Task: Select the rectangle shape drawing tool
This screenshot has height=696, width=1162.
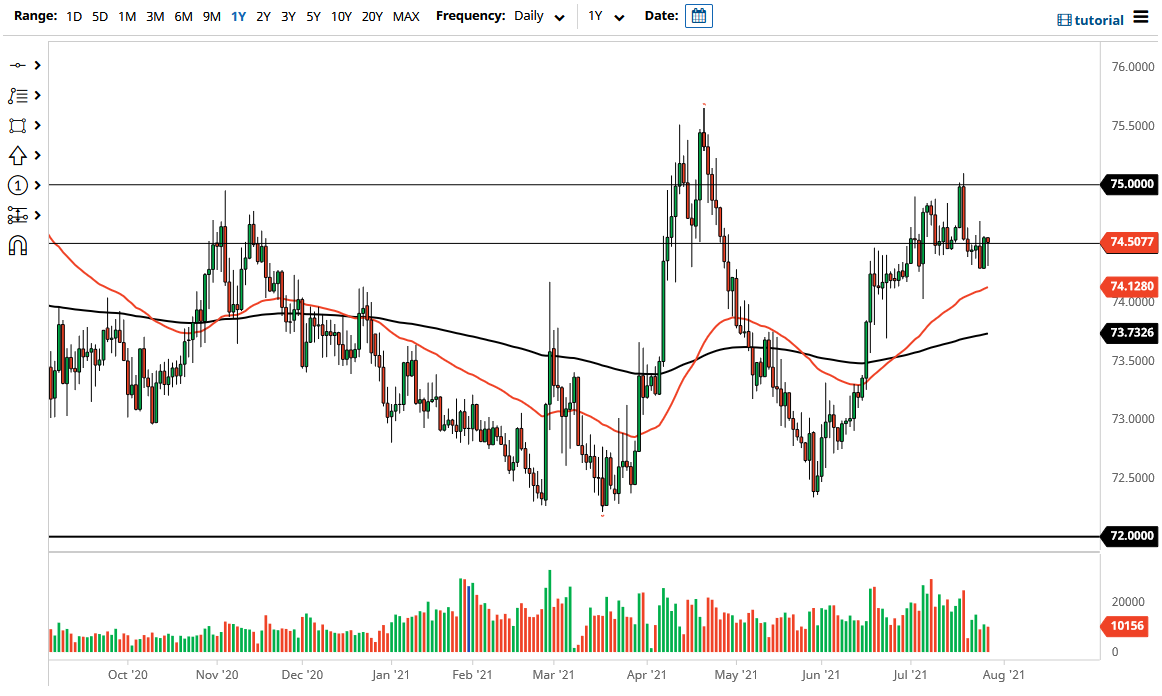Action: click(18, 125)
